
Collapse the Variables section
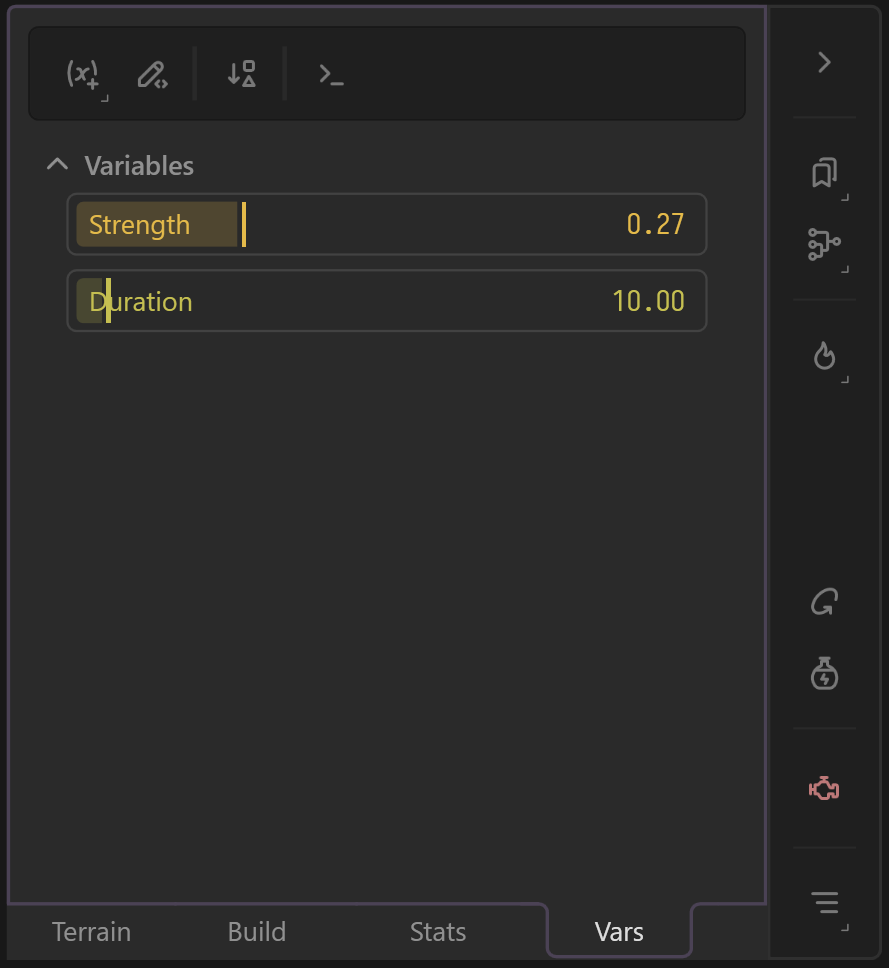pos(58,165)
